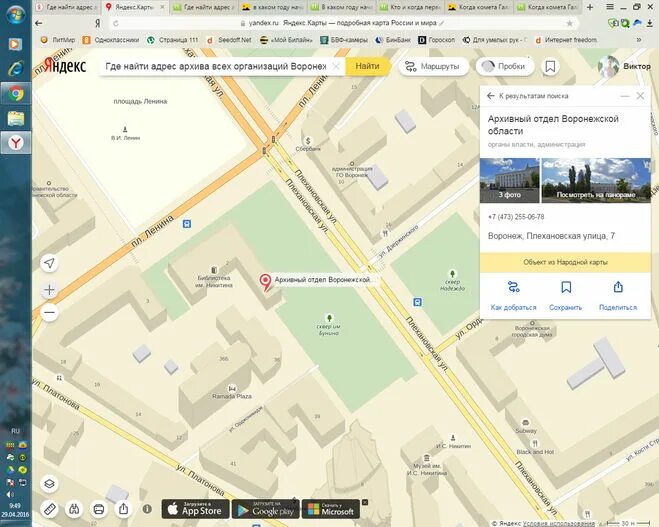Open the downloads arrow icon in the browser
The height and width of the screenshot is (527, 659).
click(650, 23)
